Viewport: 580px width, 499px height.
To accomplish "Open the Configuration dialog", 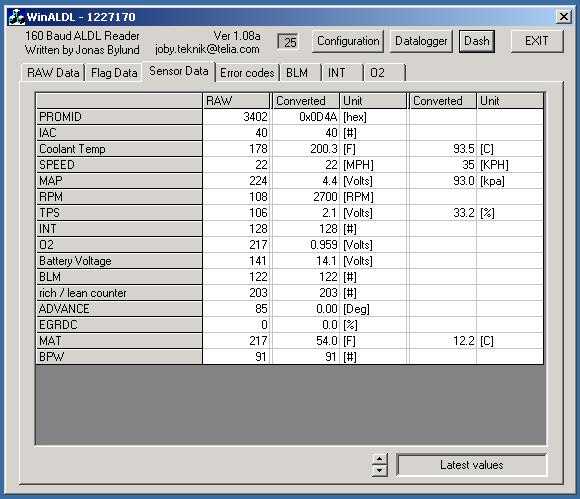I will 348,41.
